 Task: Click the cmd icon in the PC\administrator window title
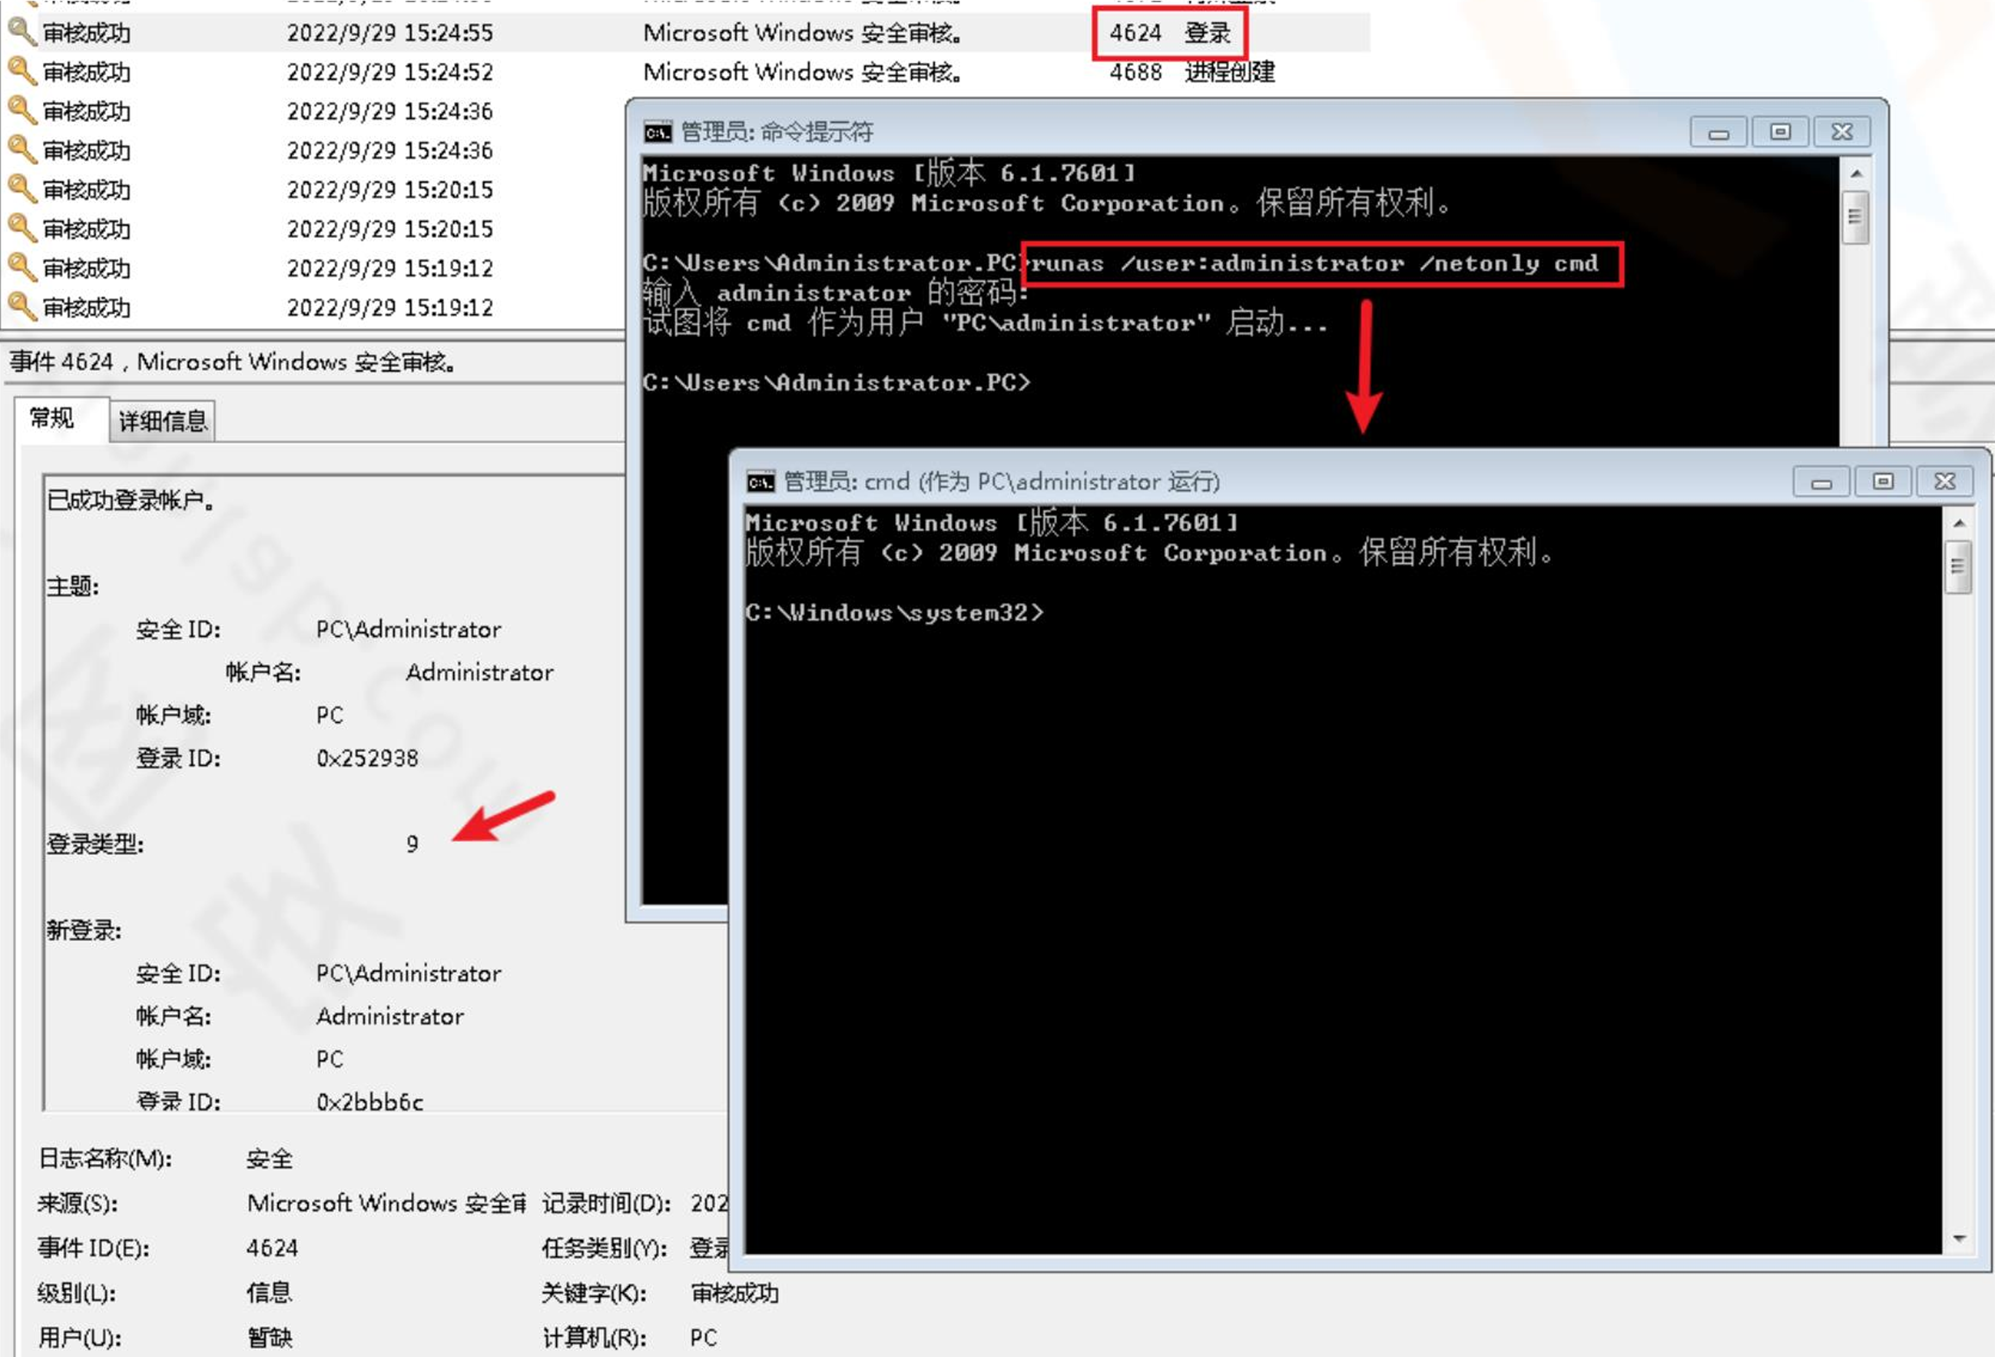click(760, 482)
